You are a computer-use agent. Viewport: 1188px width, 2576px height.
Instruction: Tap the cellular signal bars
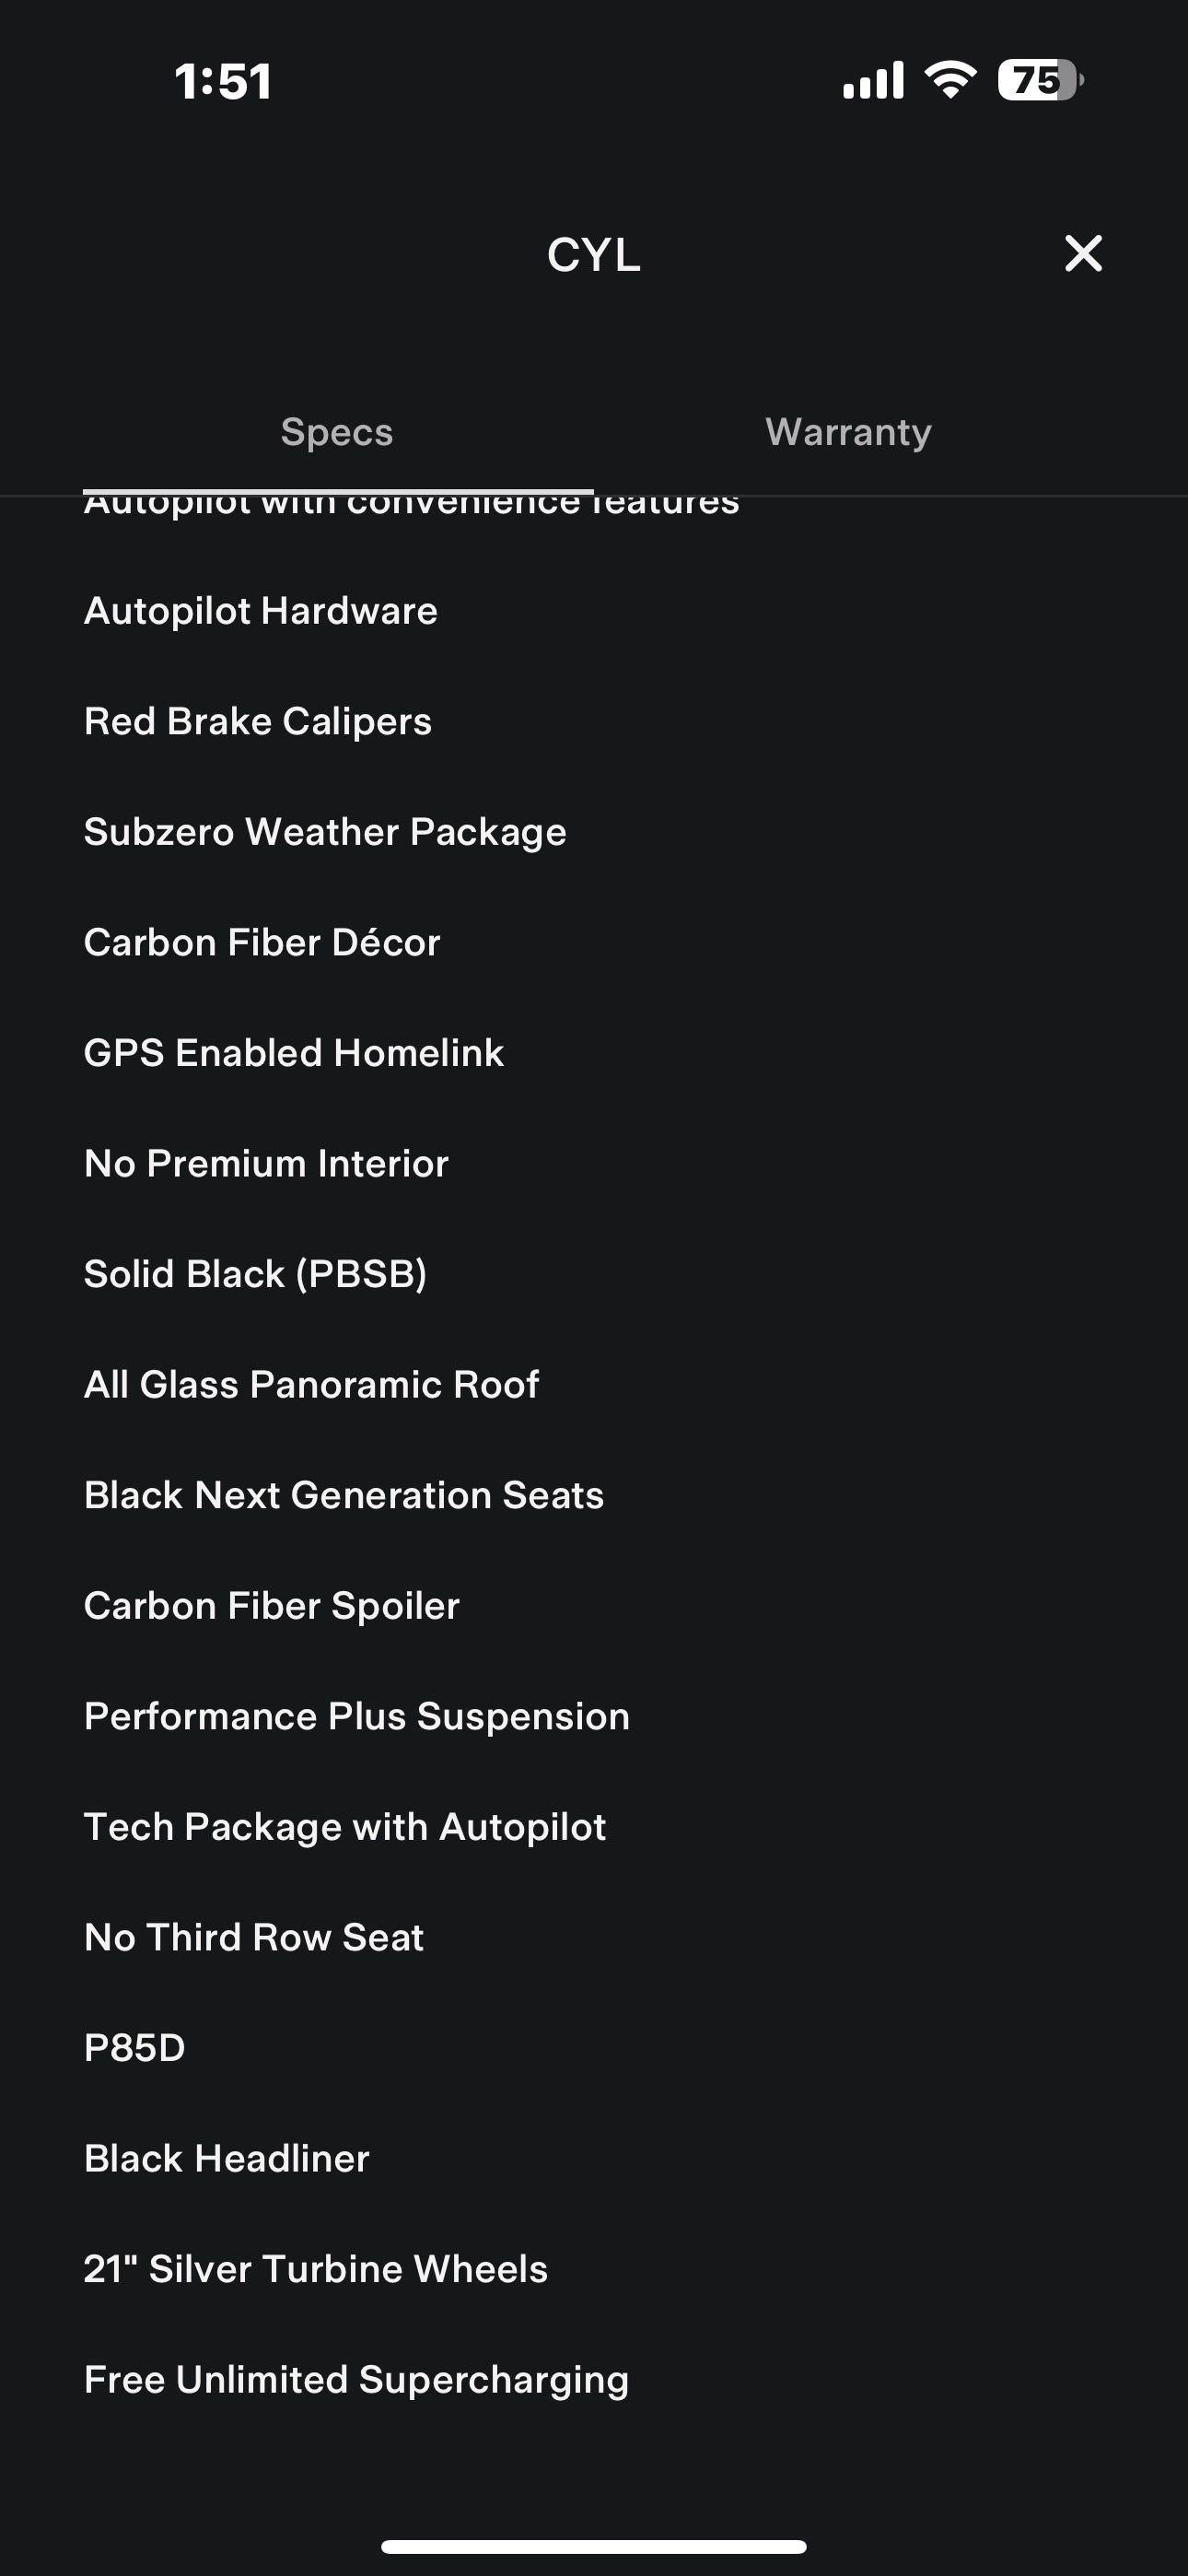[873, 80]
